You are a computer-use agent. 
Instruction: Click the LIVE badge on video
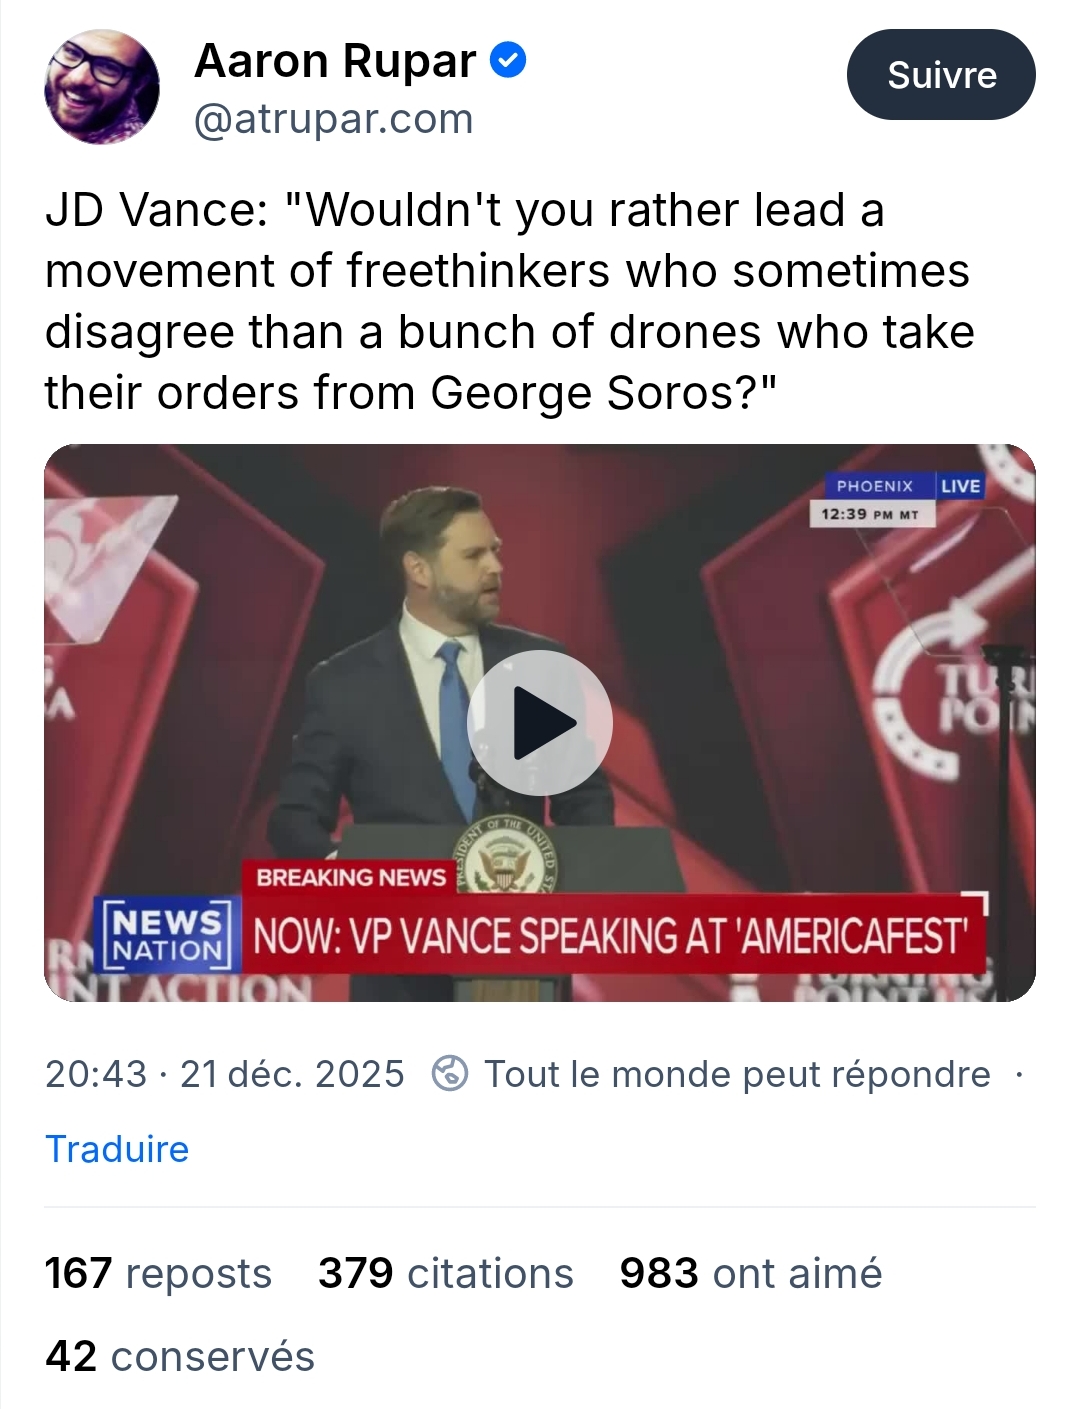click(960, 486)
